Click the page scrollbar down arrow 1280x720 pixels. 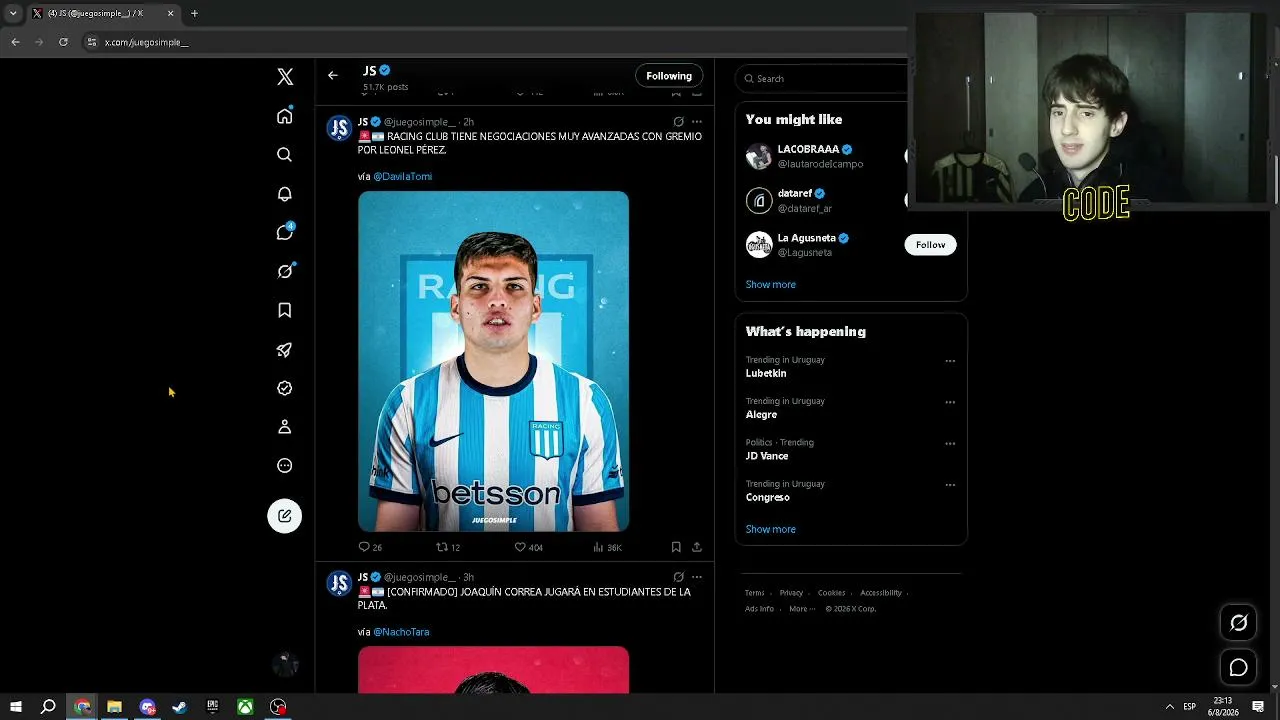pos(1275,687)
